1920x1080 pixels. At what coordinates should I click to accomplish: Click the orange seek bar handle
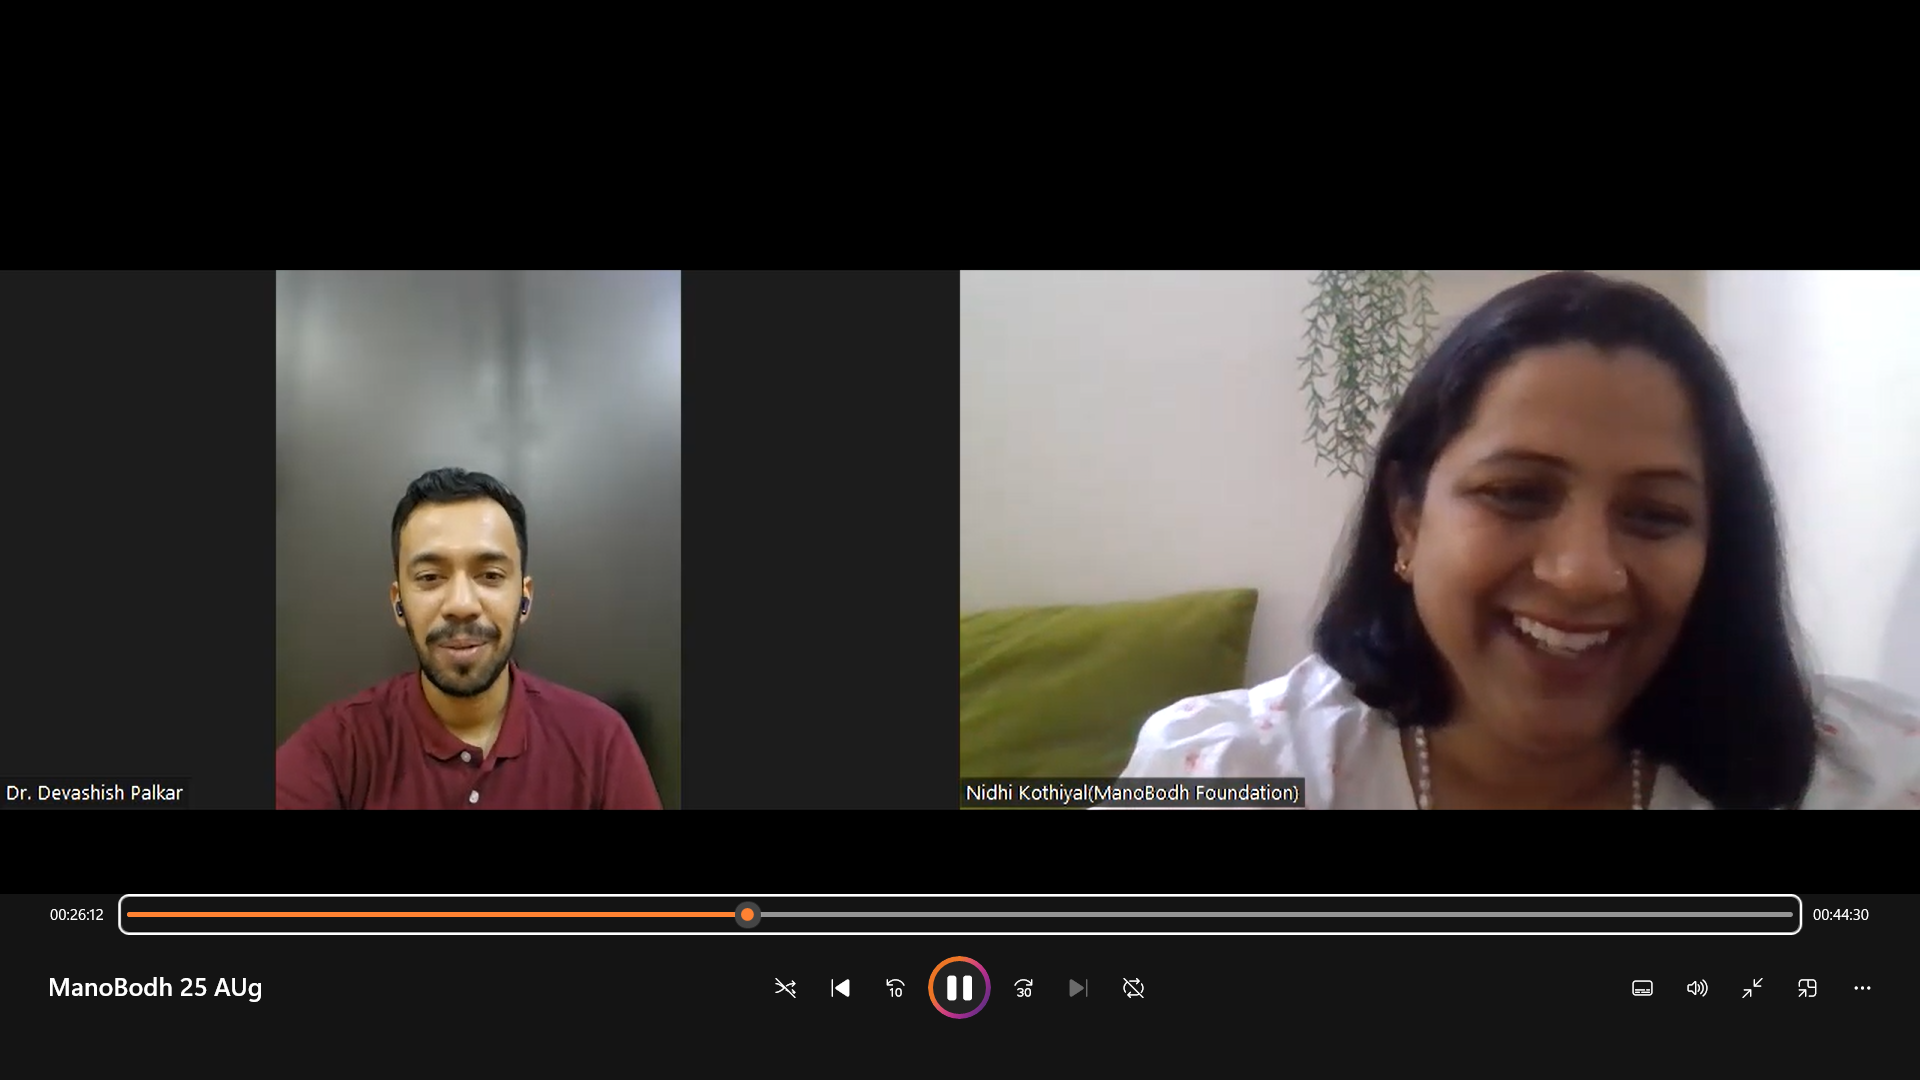click(747, 915)
